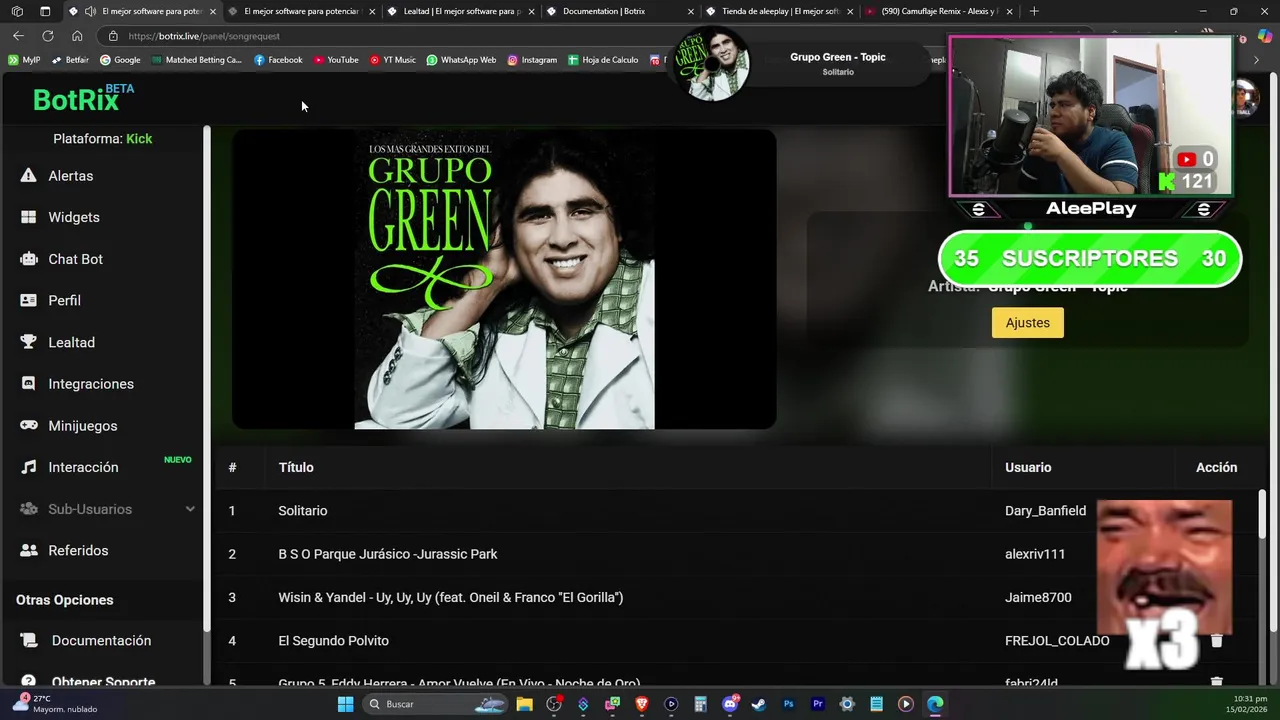Click the Solitario song title

pyautogui.click(x=303, y=511)
